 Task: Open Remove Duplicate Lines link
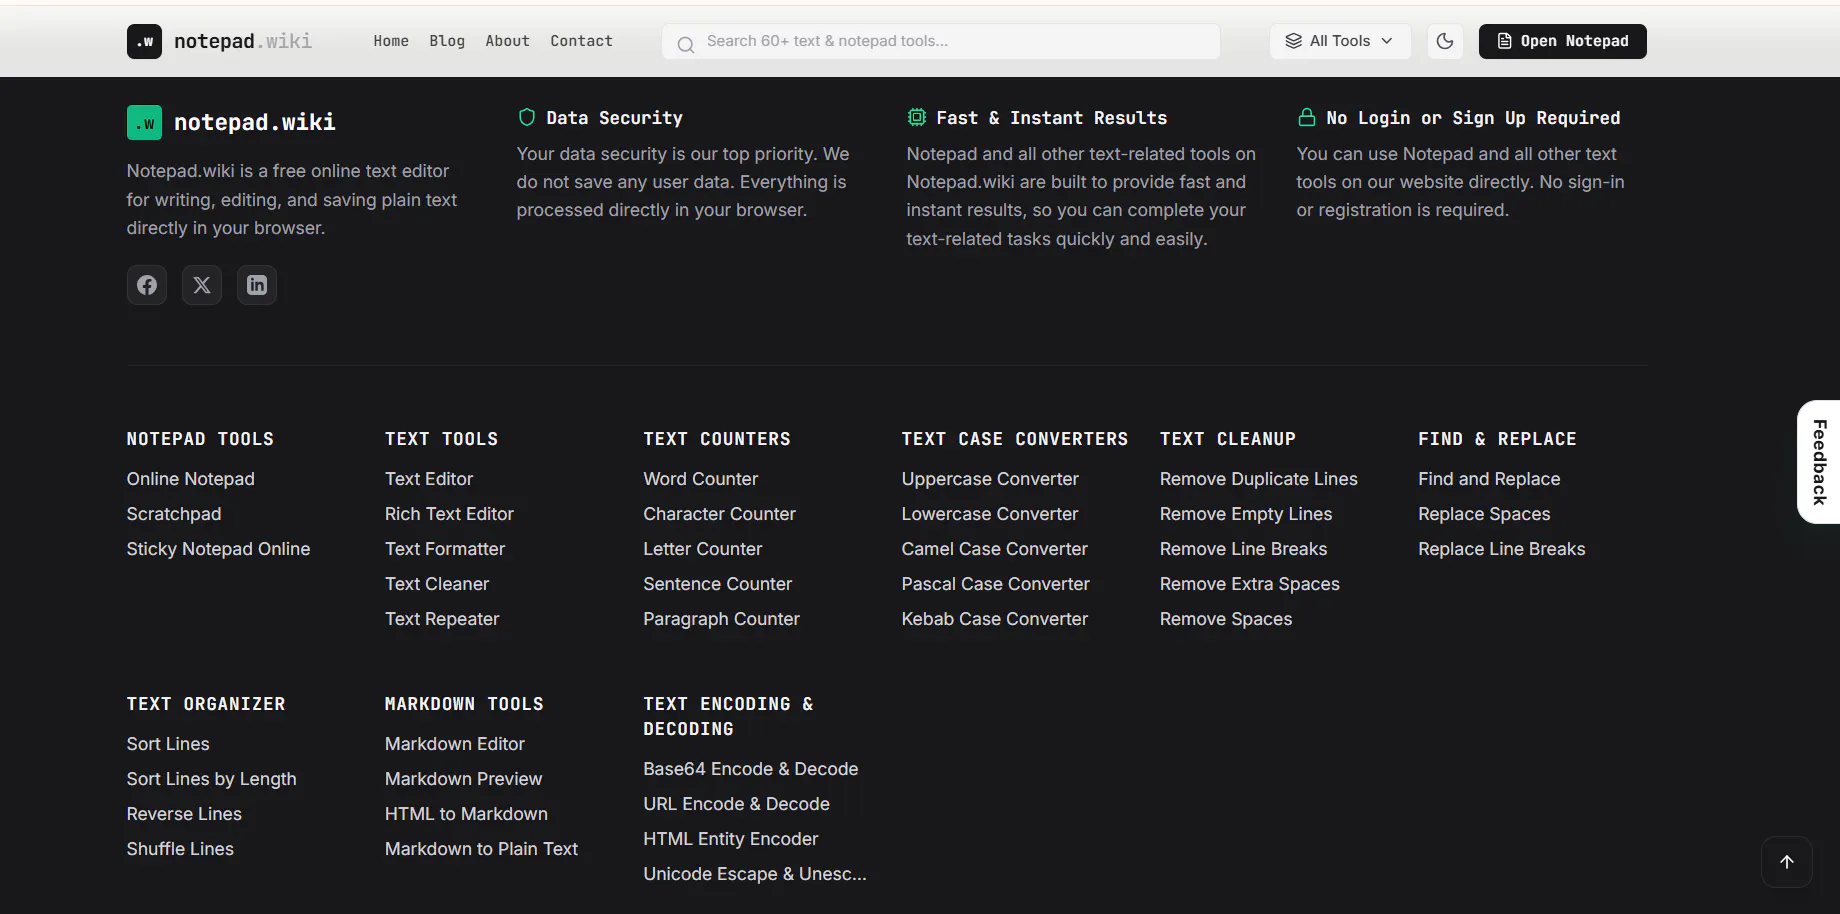1259,479
